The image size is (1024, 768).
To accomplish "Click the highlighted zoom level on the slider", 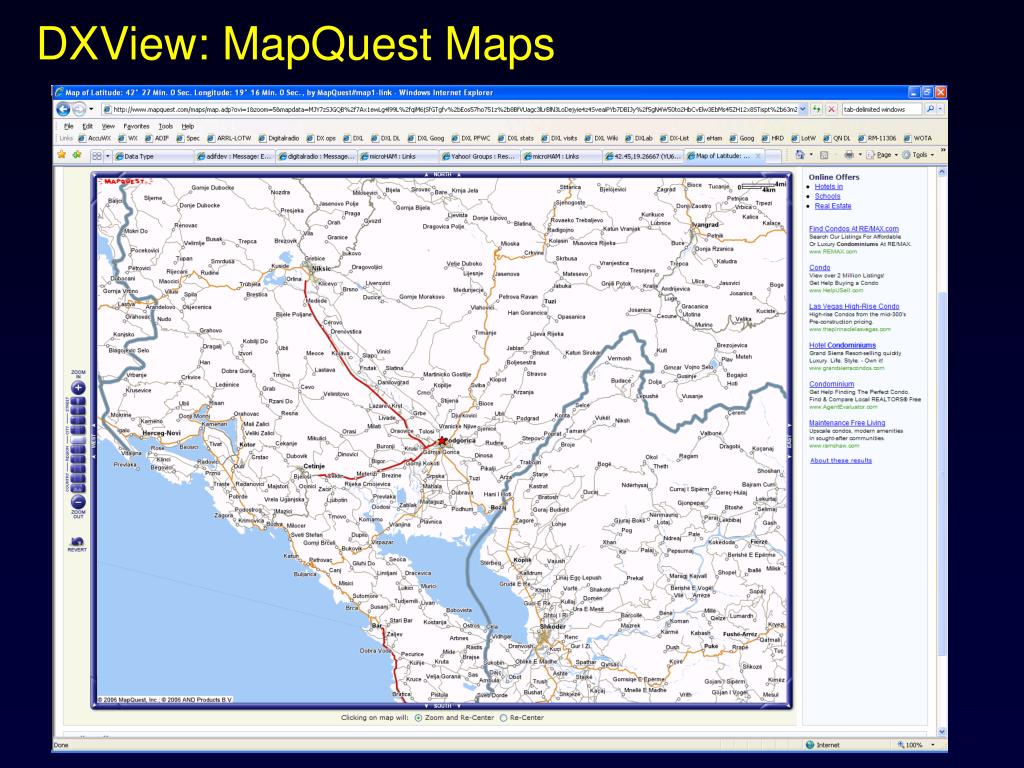I will (78, 441).
